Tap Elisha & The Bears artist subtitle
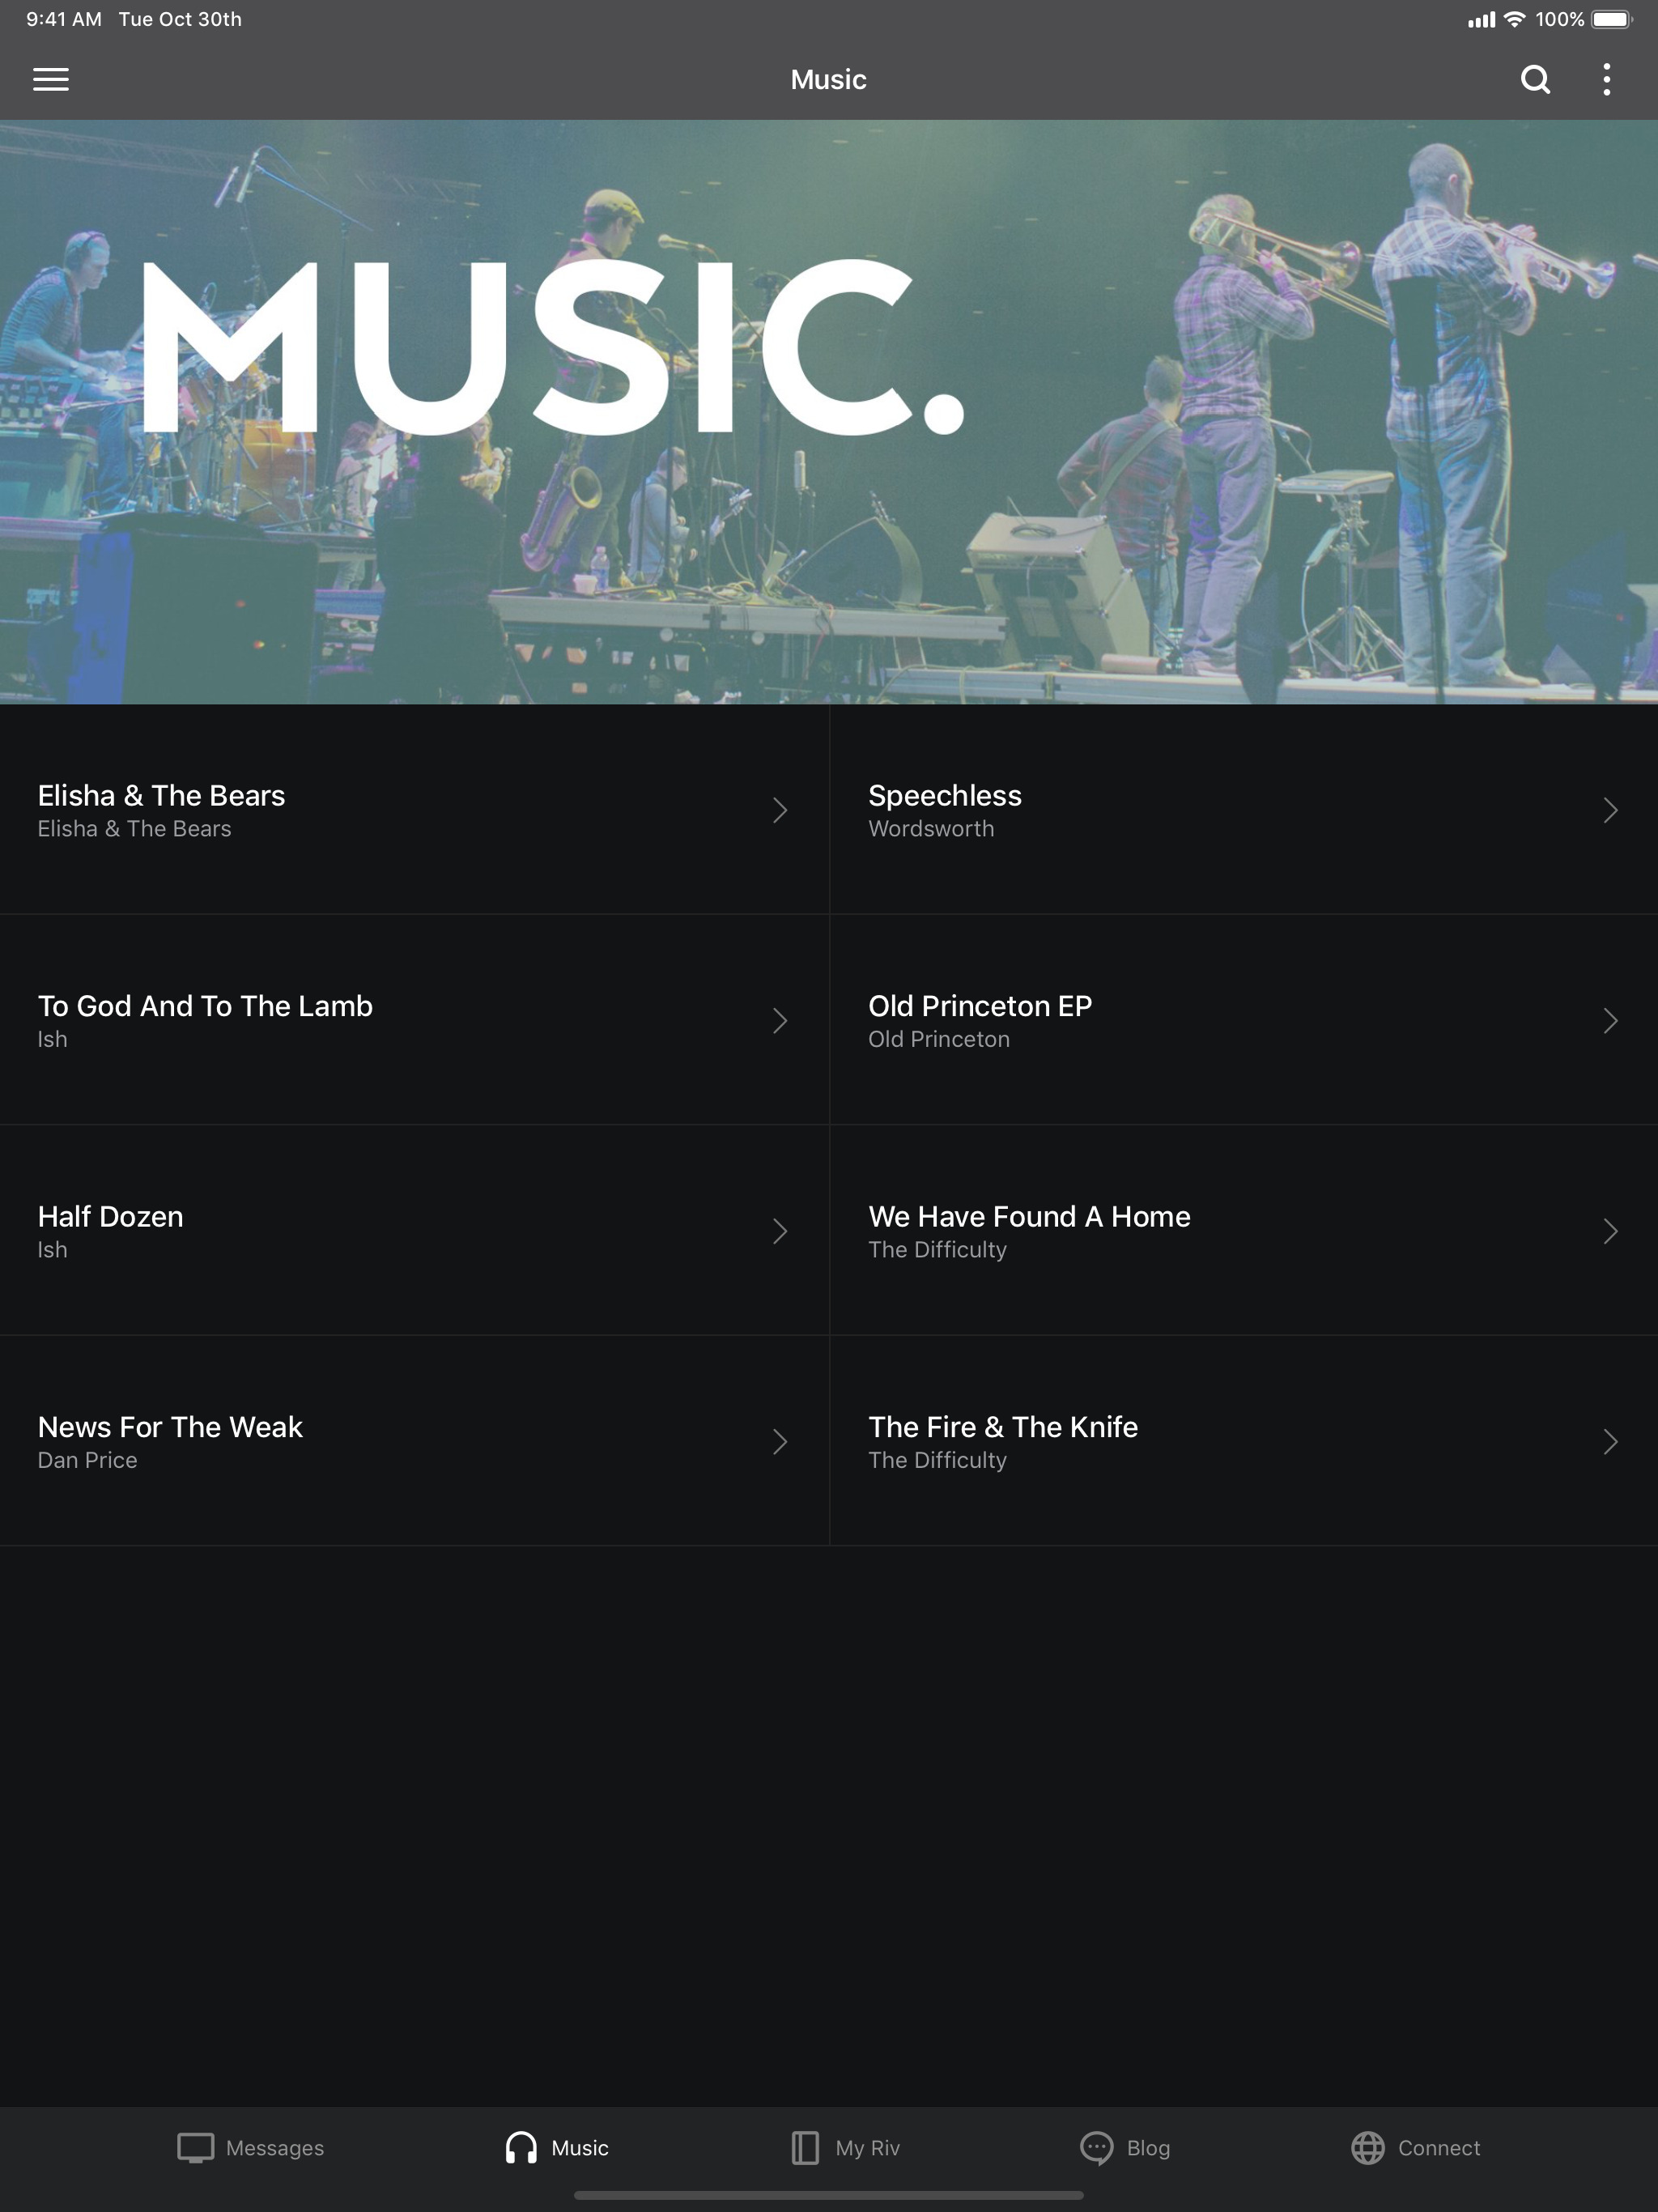 coord(134,829)
